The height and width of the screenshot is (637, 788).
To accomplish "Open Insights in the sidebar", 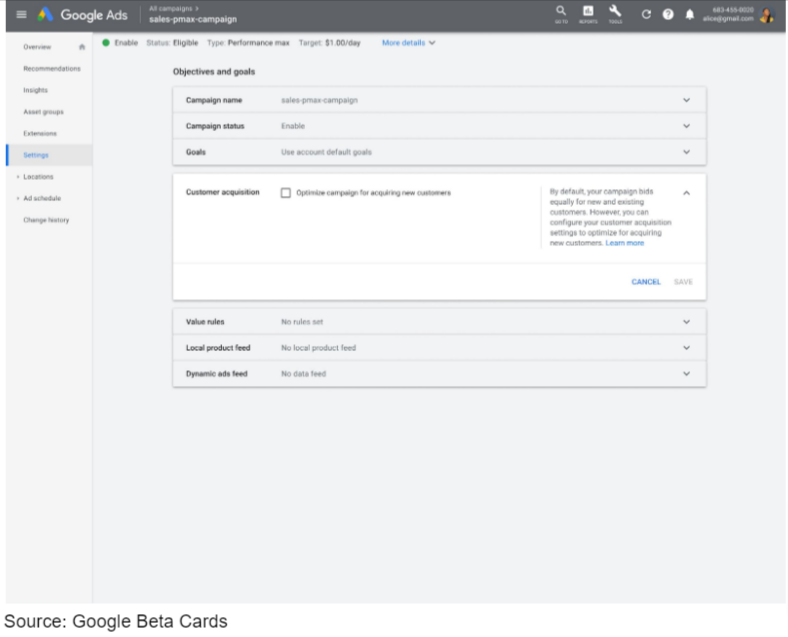I will 36,90.
